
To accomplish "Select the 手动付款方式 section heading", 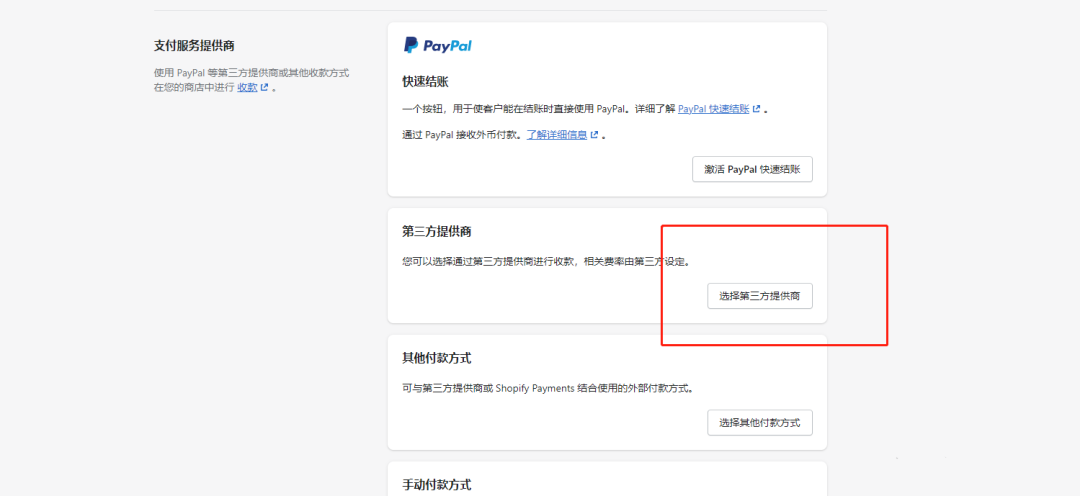I will click(436, 485).
